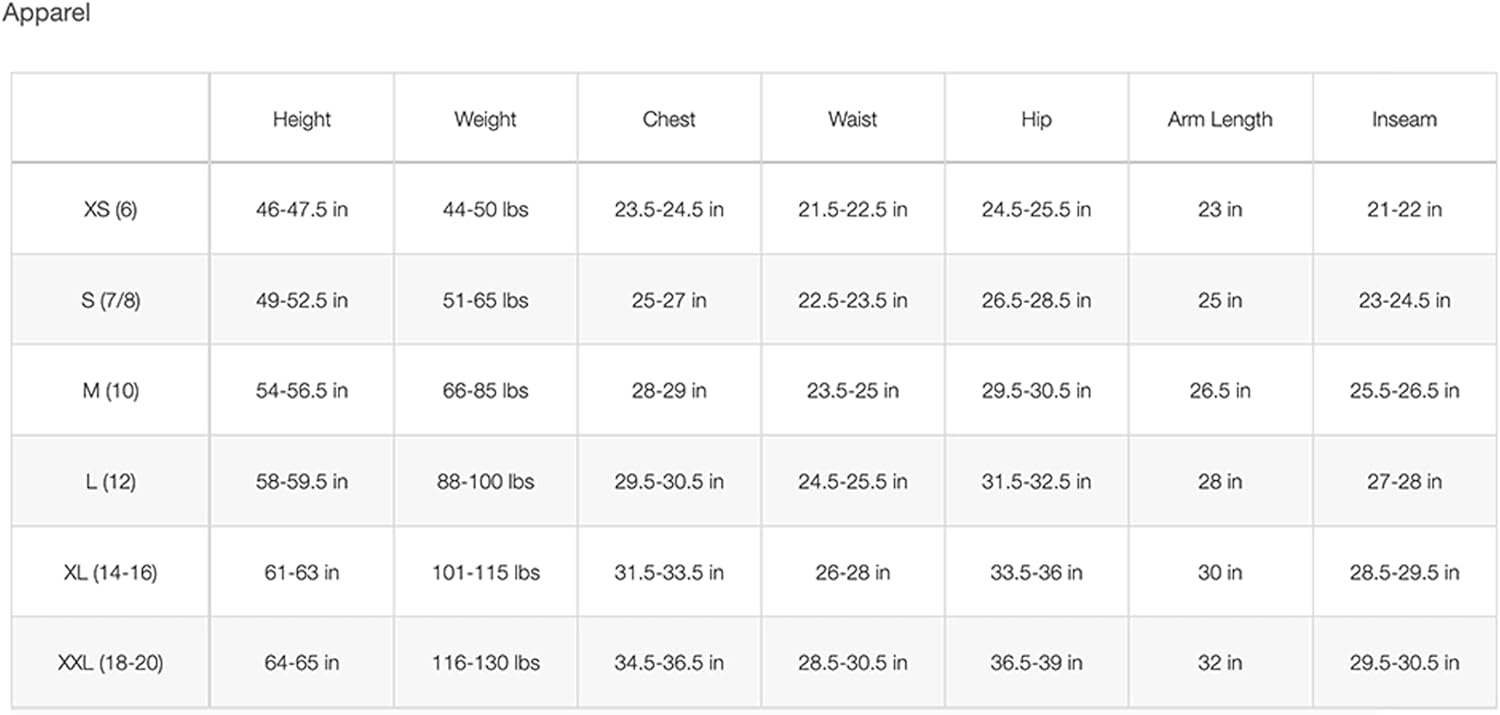
Task: Click the Apparel heading text
Action: click(46, 16)
